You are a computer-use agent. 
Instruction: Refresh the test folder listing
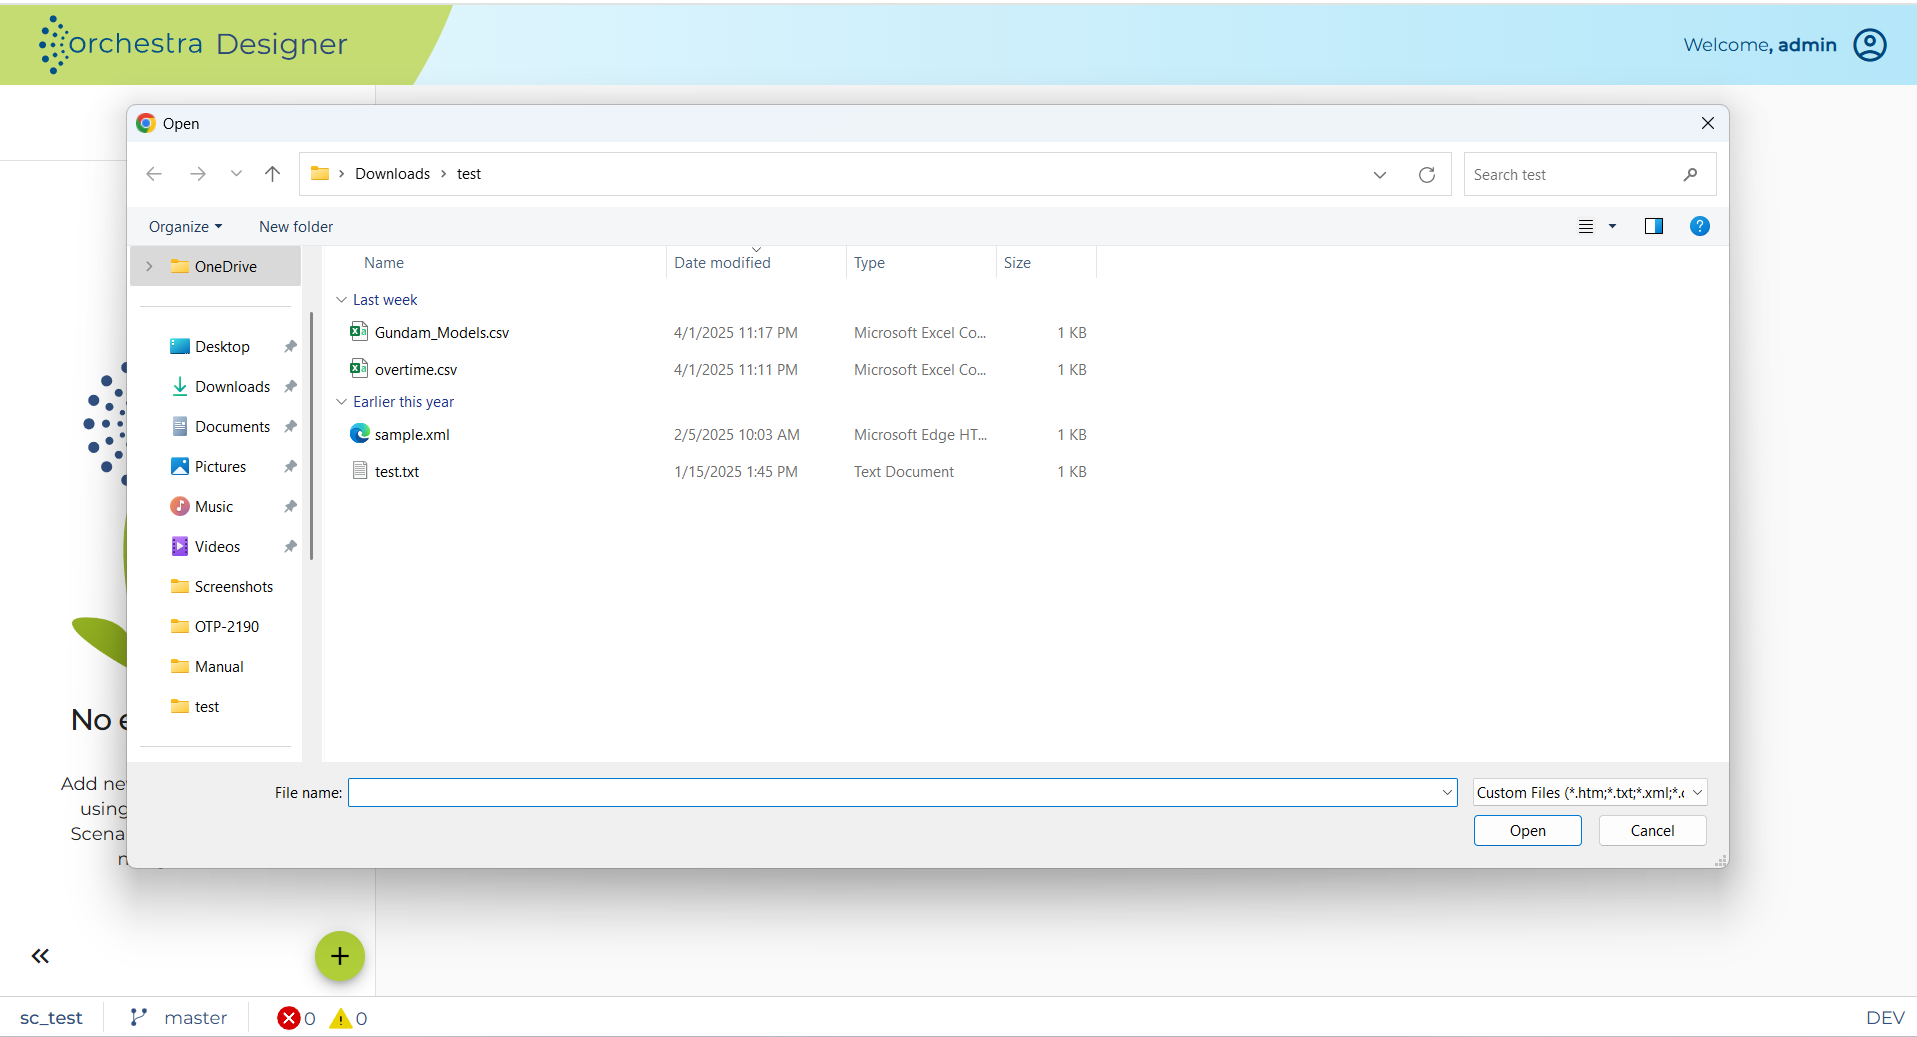coord(1427,174)
